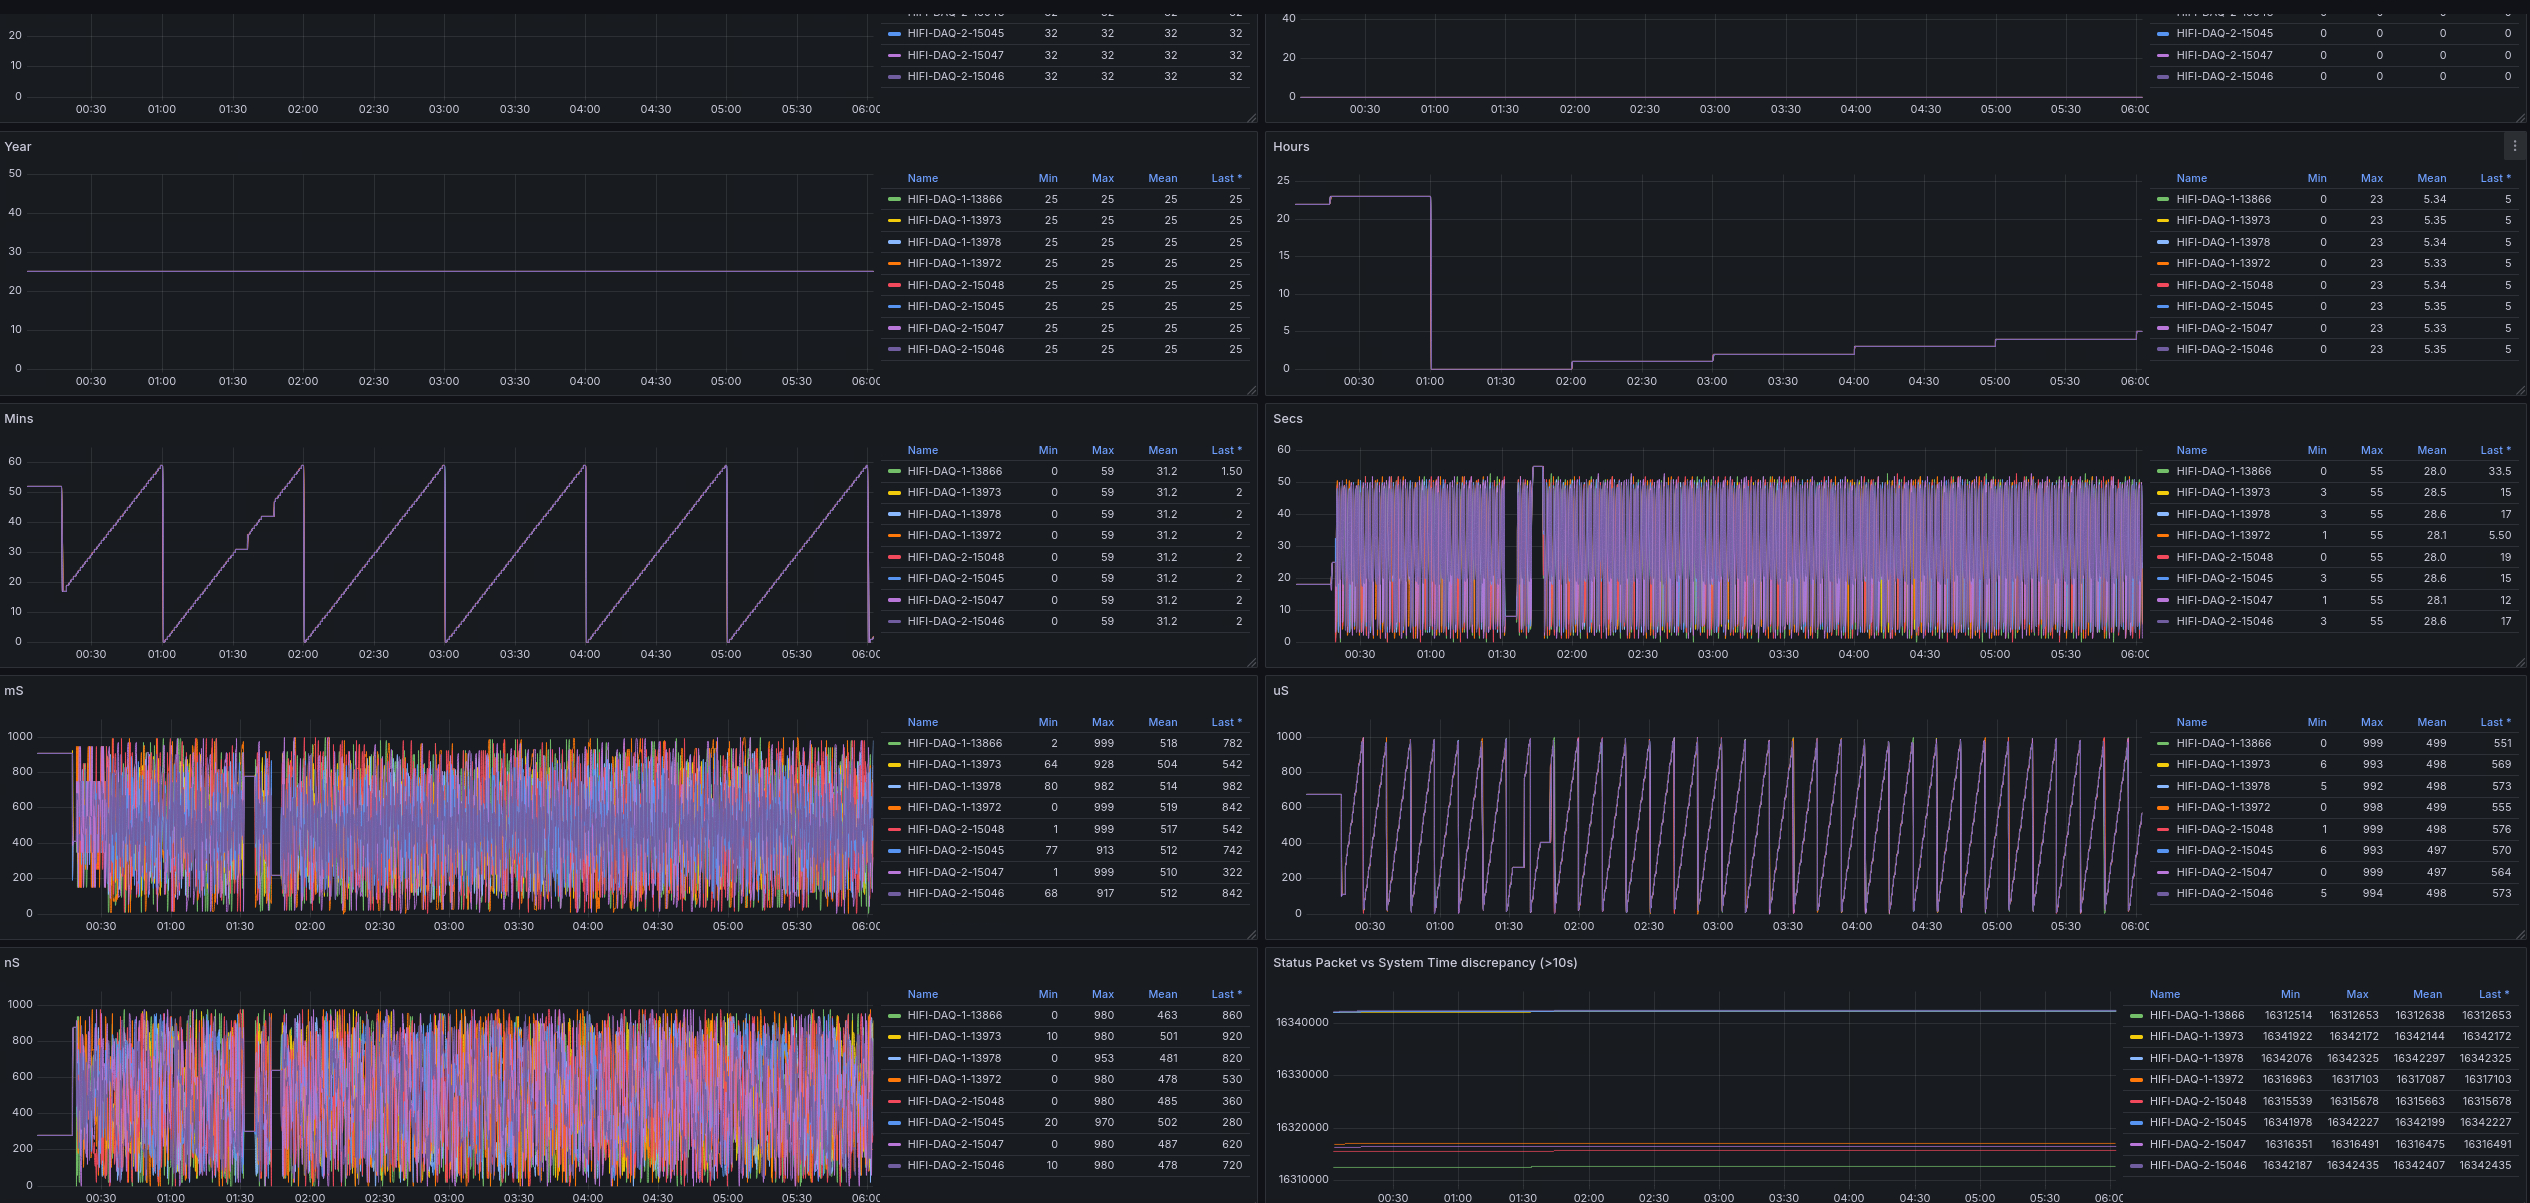
Task: Sort uS legend by Mean column
Action: click(2432, 722)
